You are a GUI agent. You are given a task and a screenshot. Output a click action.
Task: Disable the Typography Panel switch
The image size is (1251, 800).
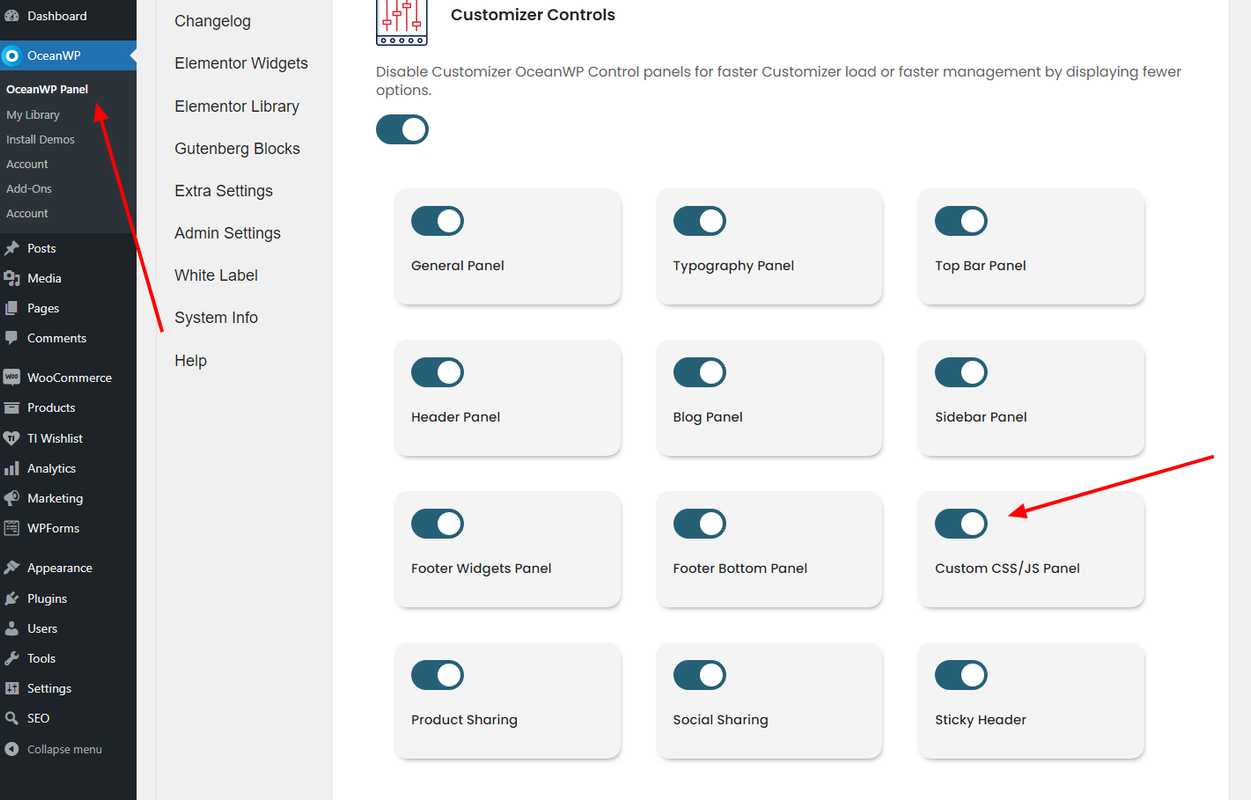point(699,221)
